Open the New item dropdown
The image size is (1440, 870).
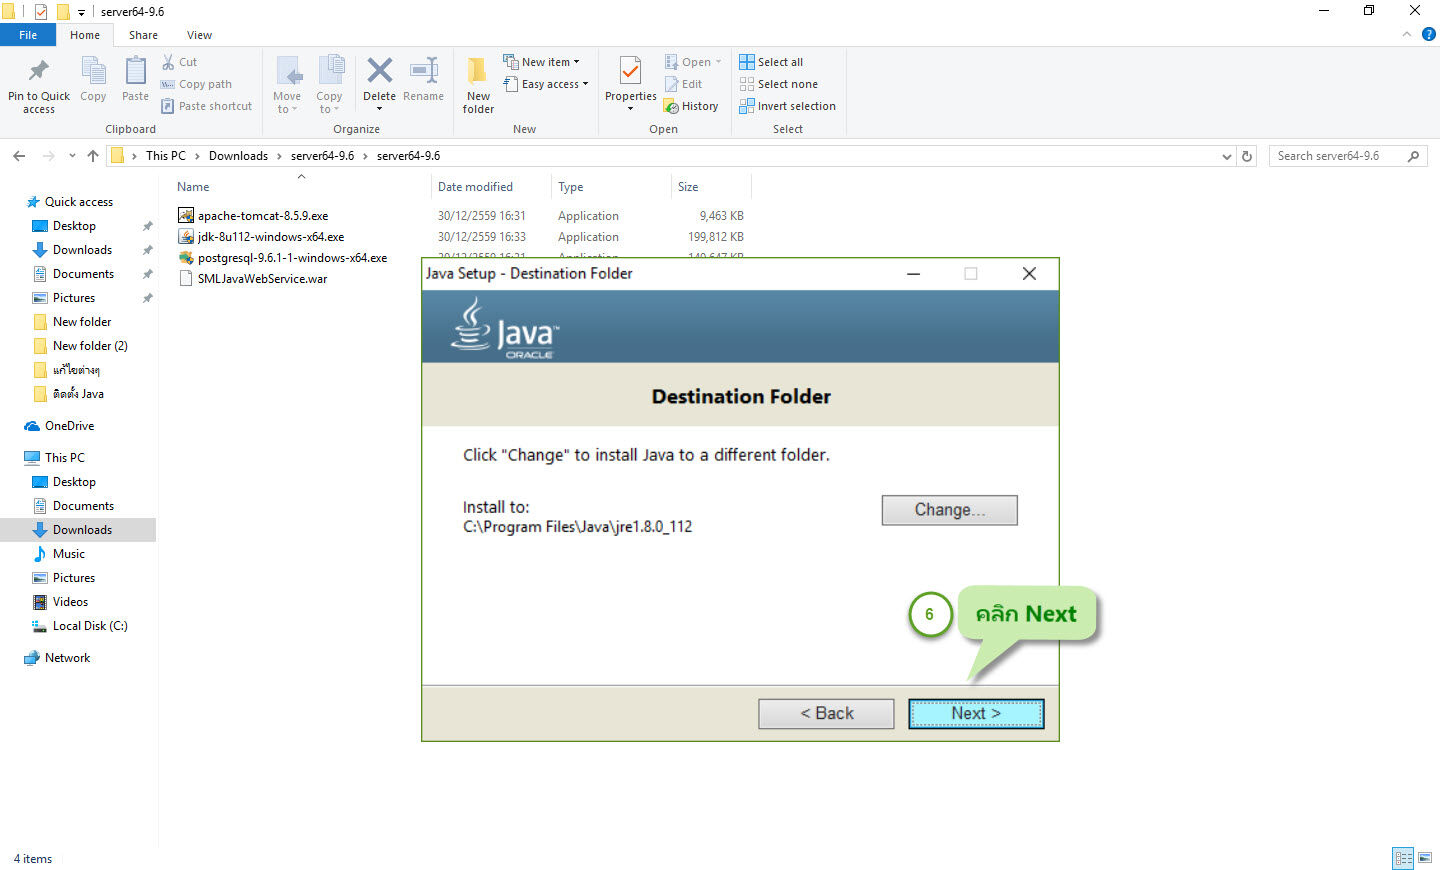tap(541, 62)
